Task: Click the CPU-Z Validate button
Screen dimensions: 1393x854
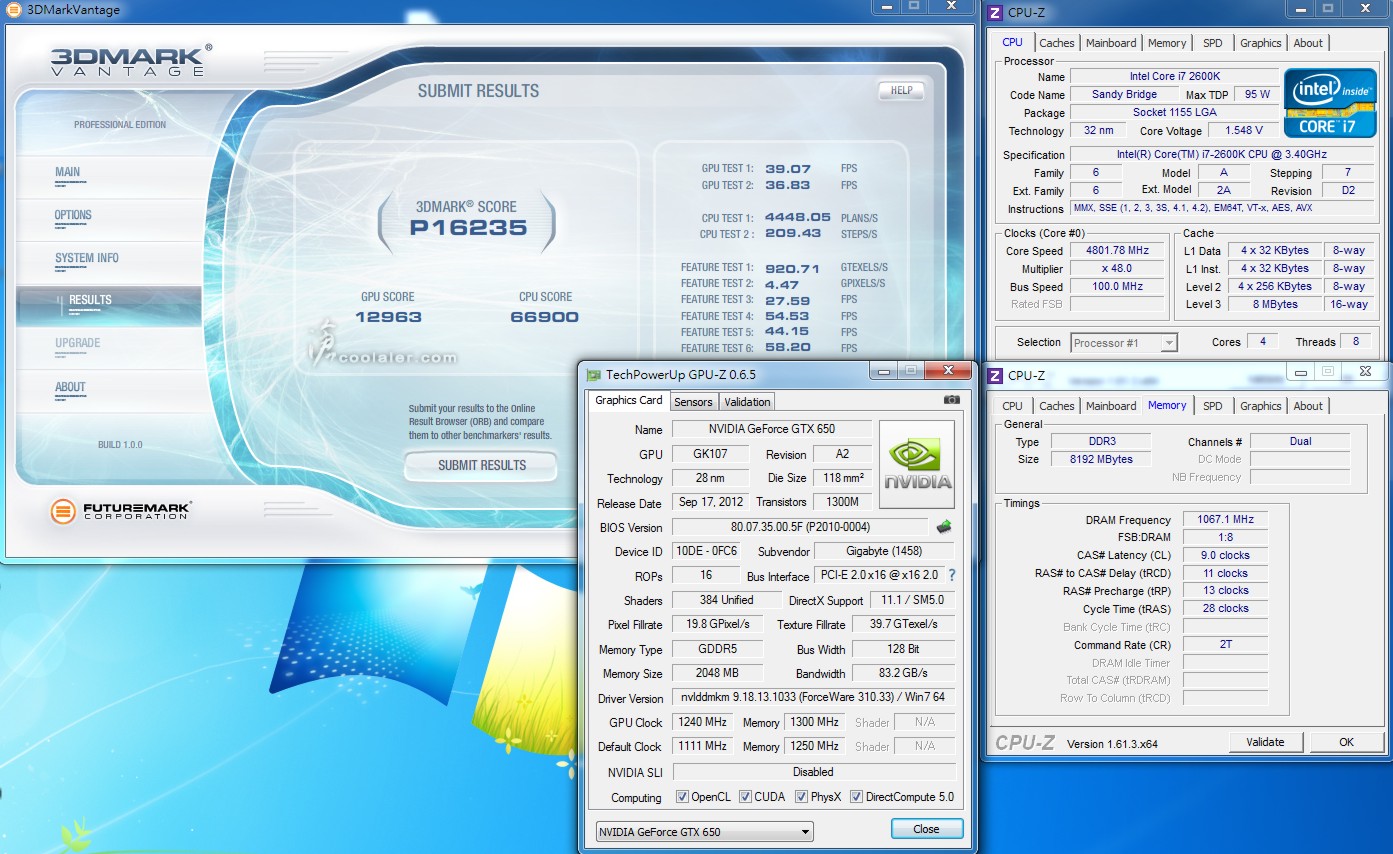Action: tap(1265, 742)
